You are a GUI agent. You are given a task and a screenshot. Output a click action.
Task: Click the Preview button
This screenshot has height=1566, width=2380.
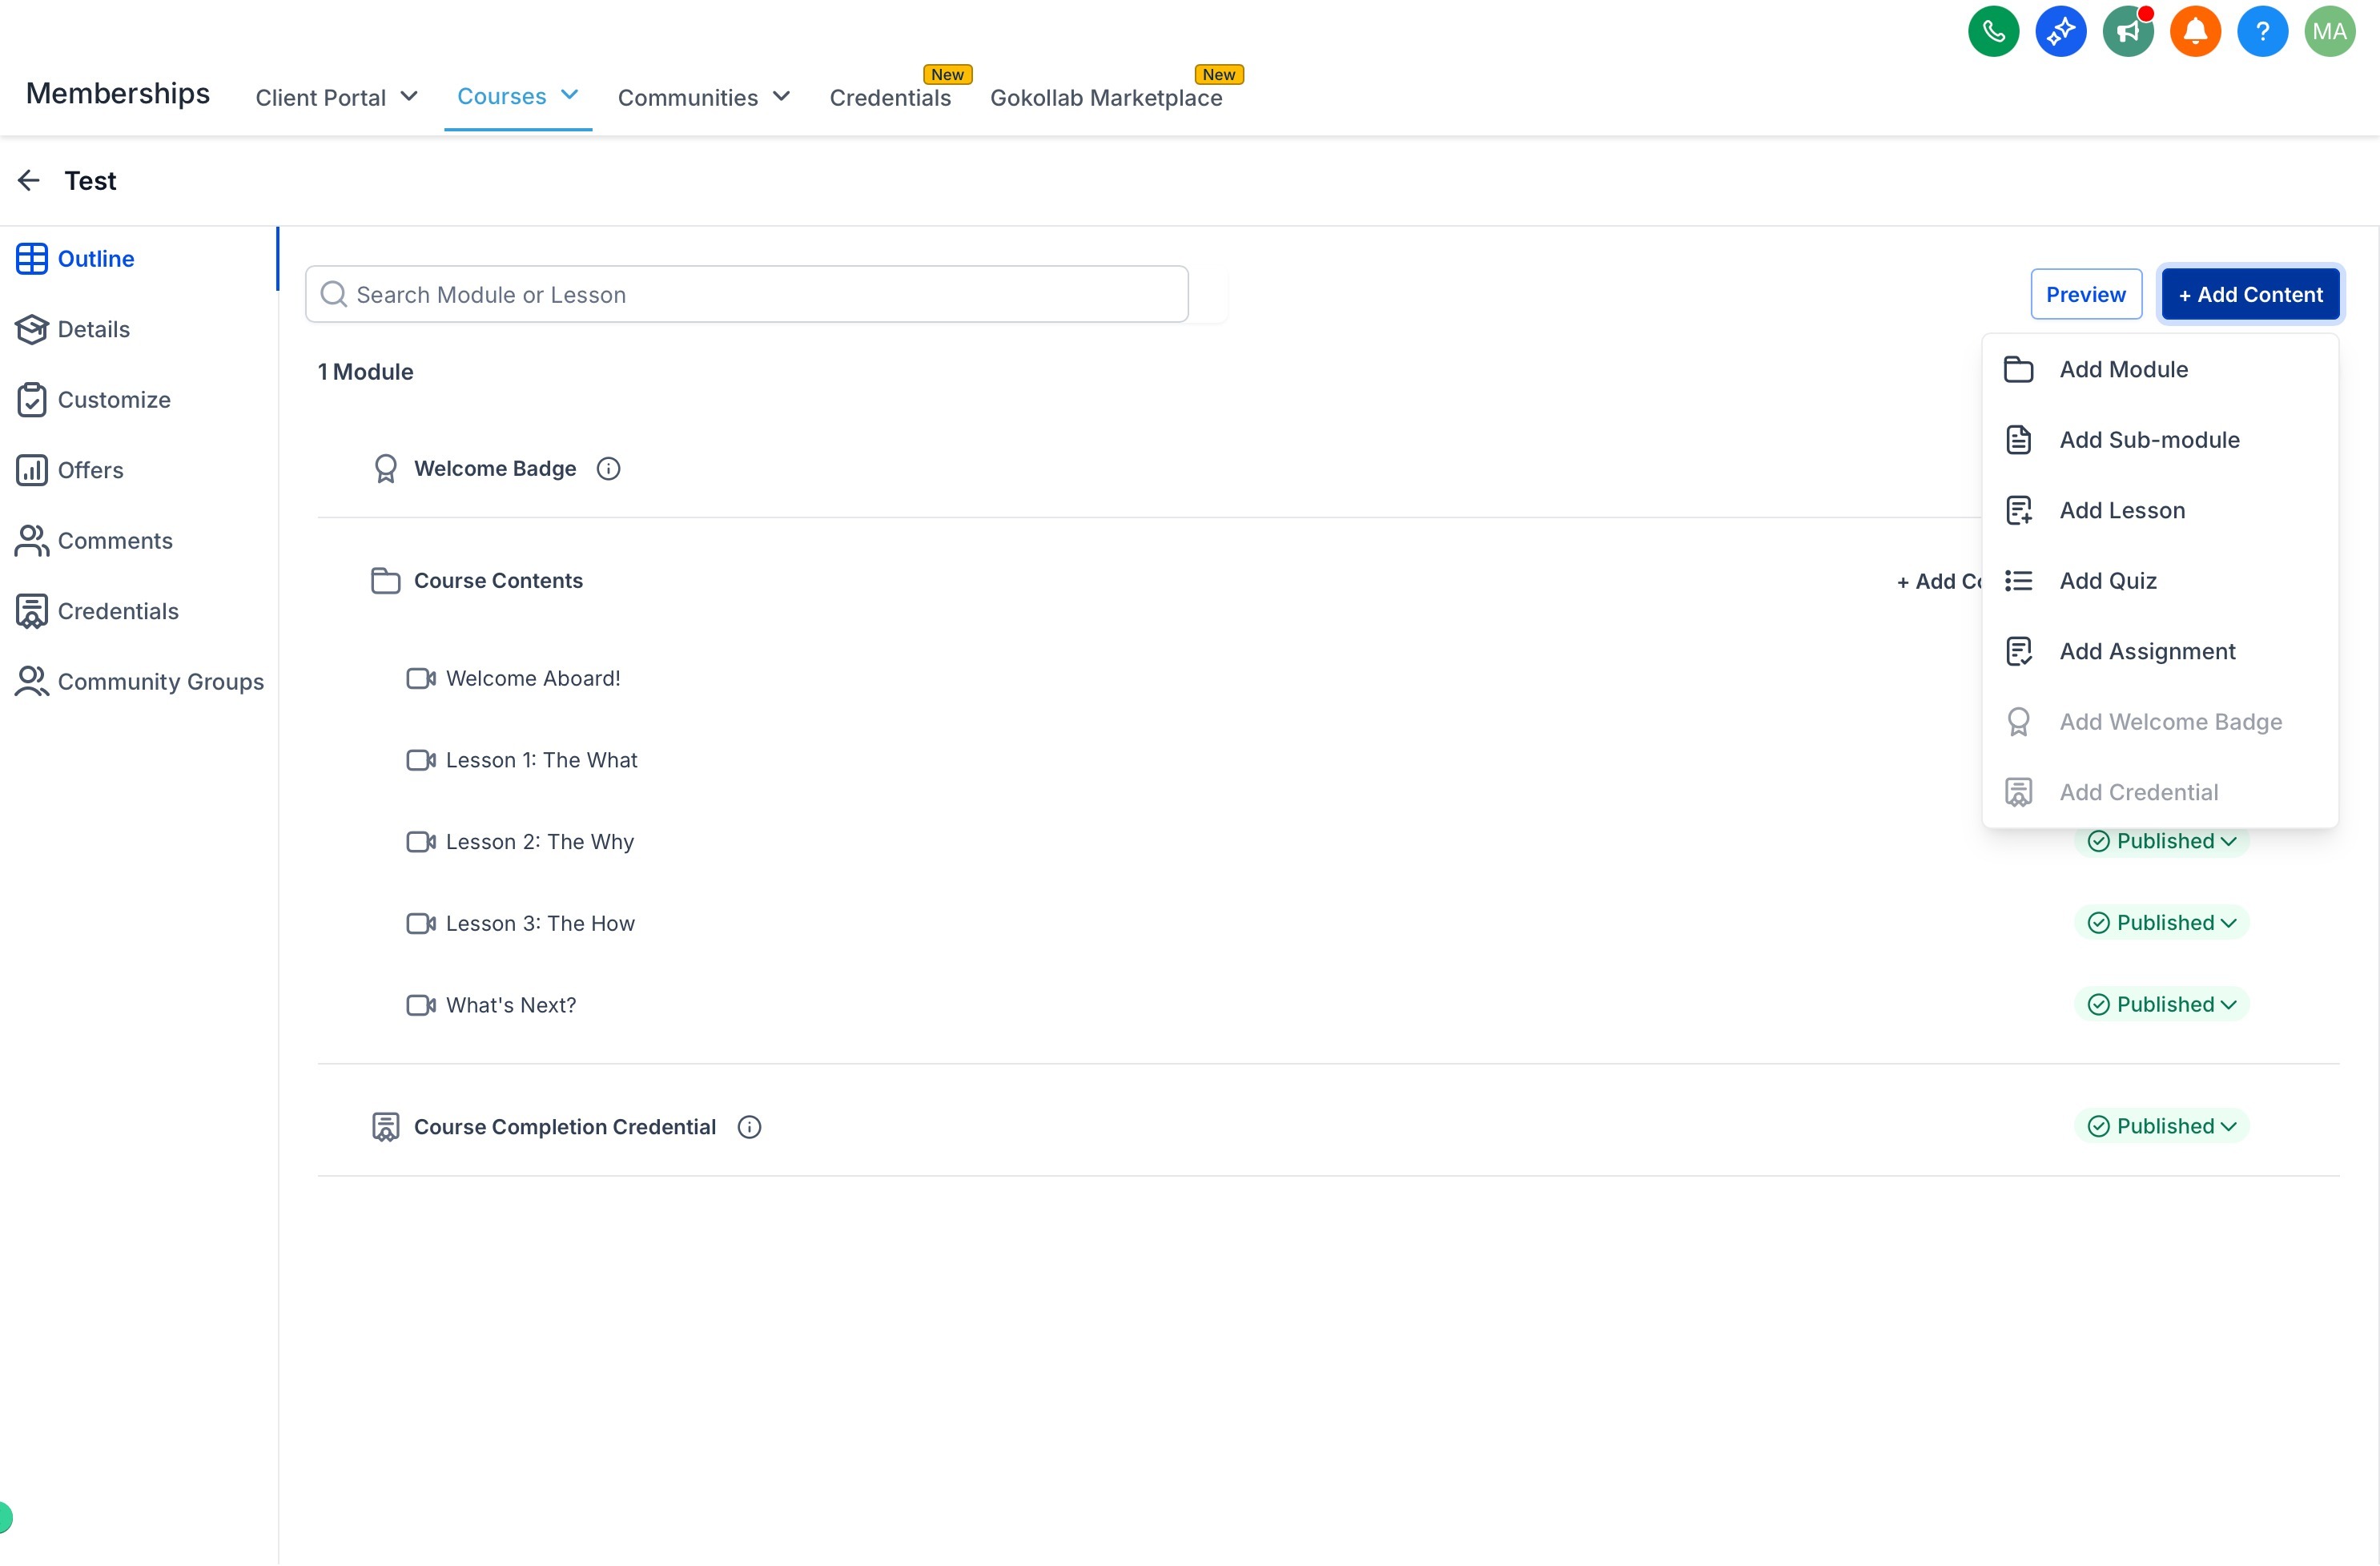pos(2085,294)
